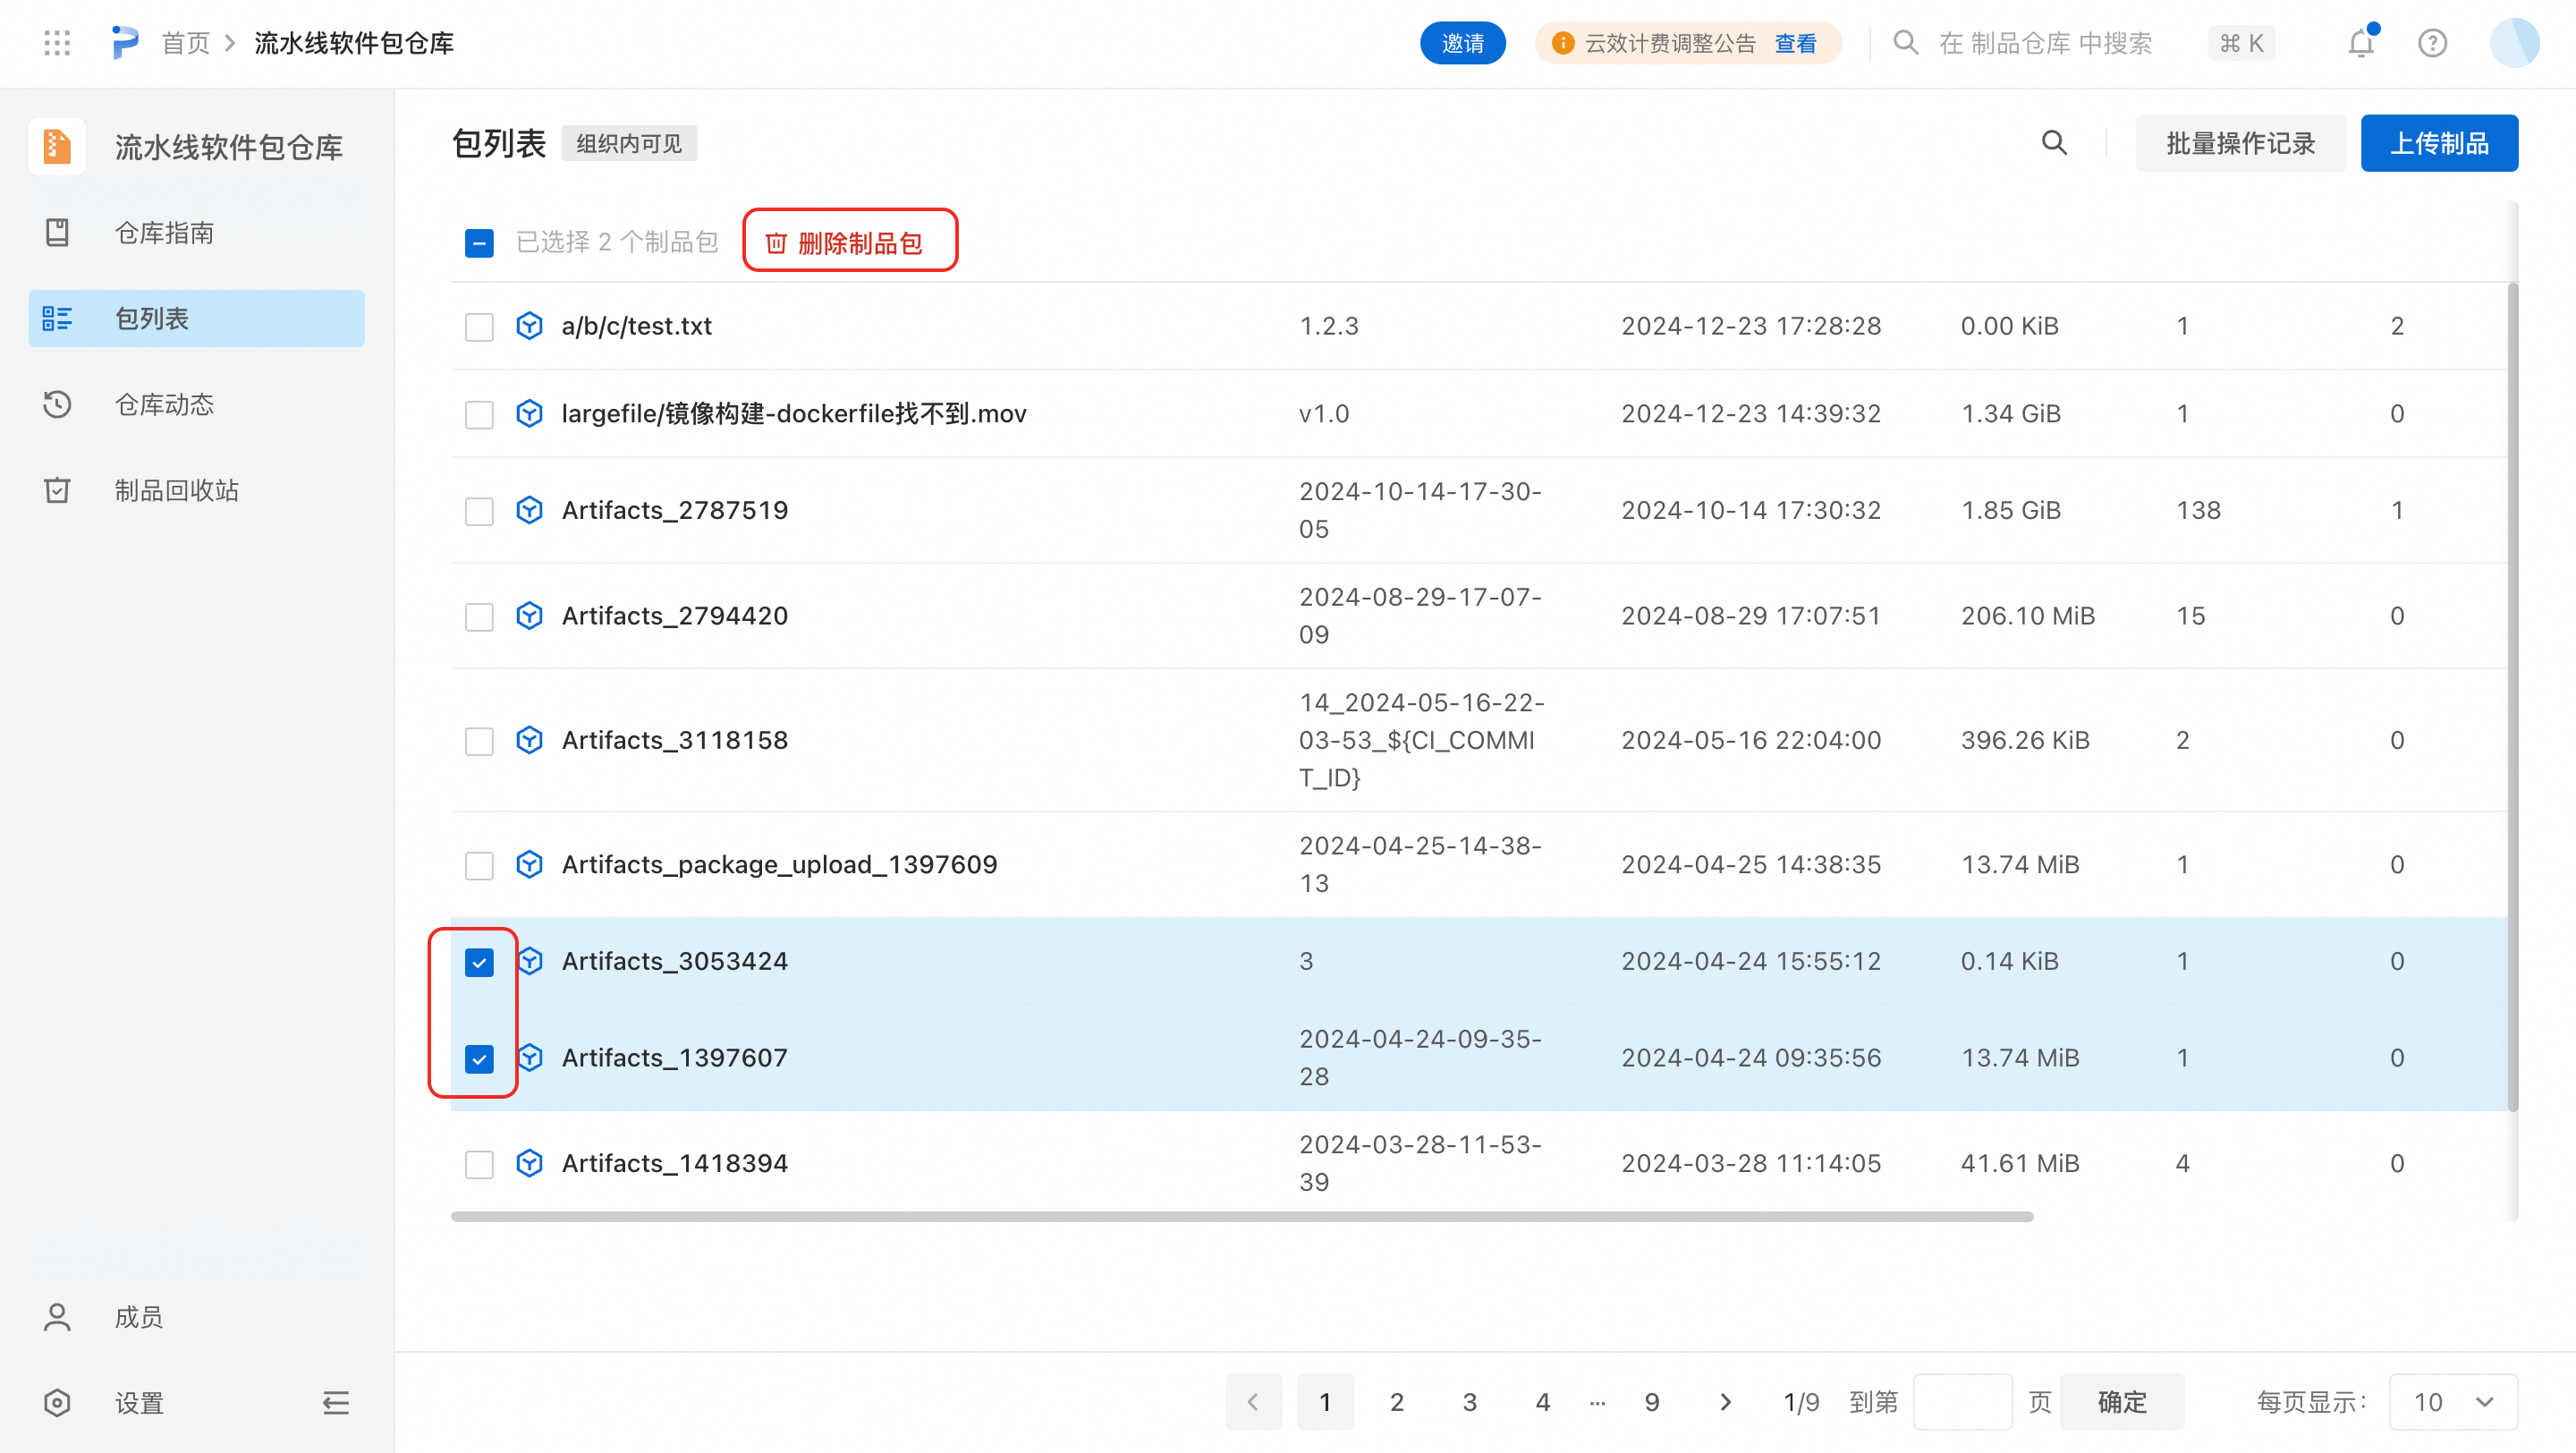Check the Artifacts_2794420 checkbox
2576x1453 pixels.
[x=479, y=617]
